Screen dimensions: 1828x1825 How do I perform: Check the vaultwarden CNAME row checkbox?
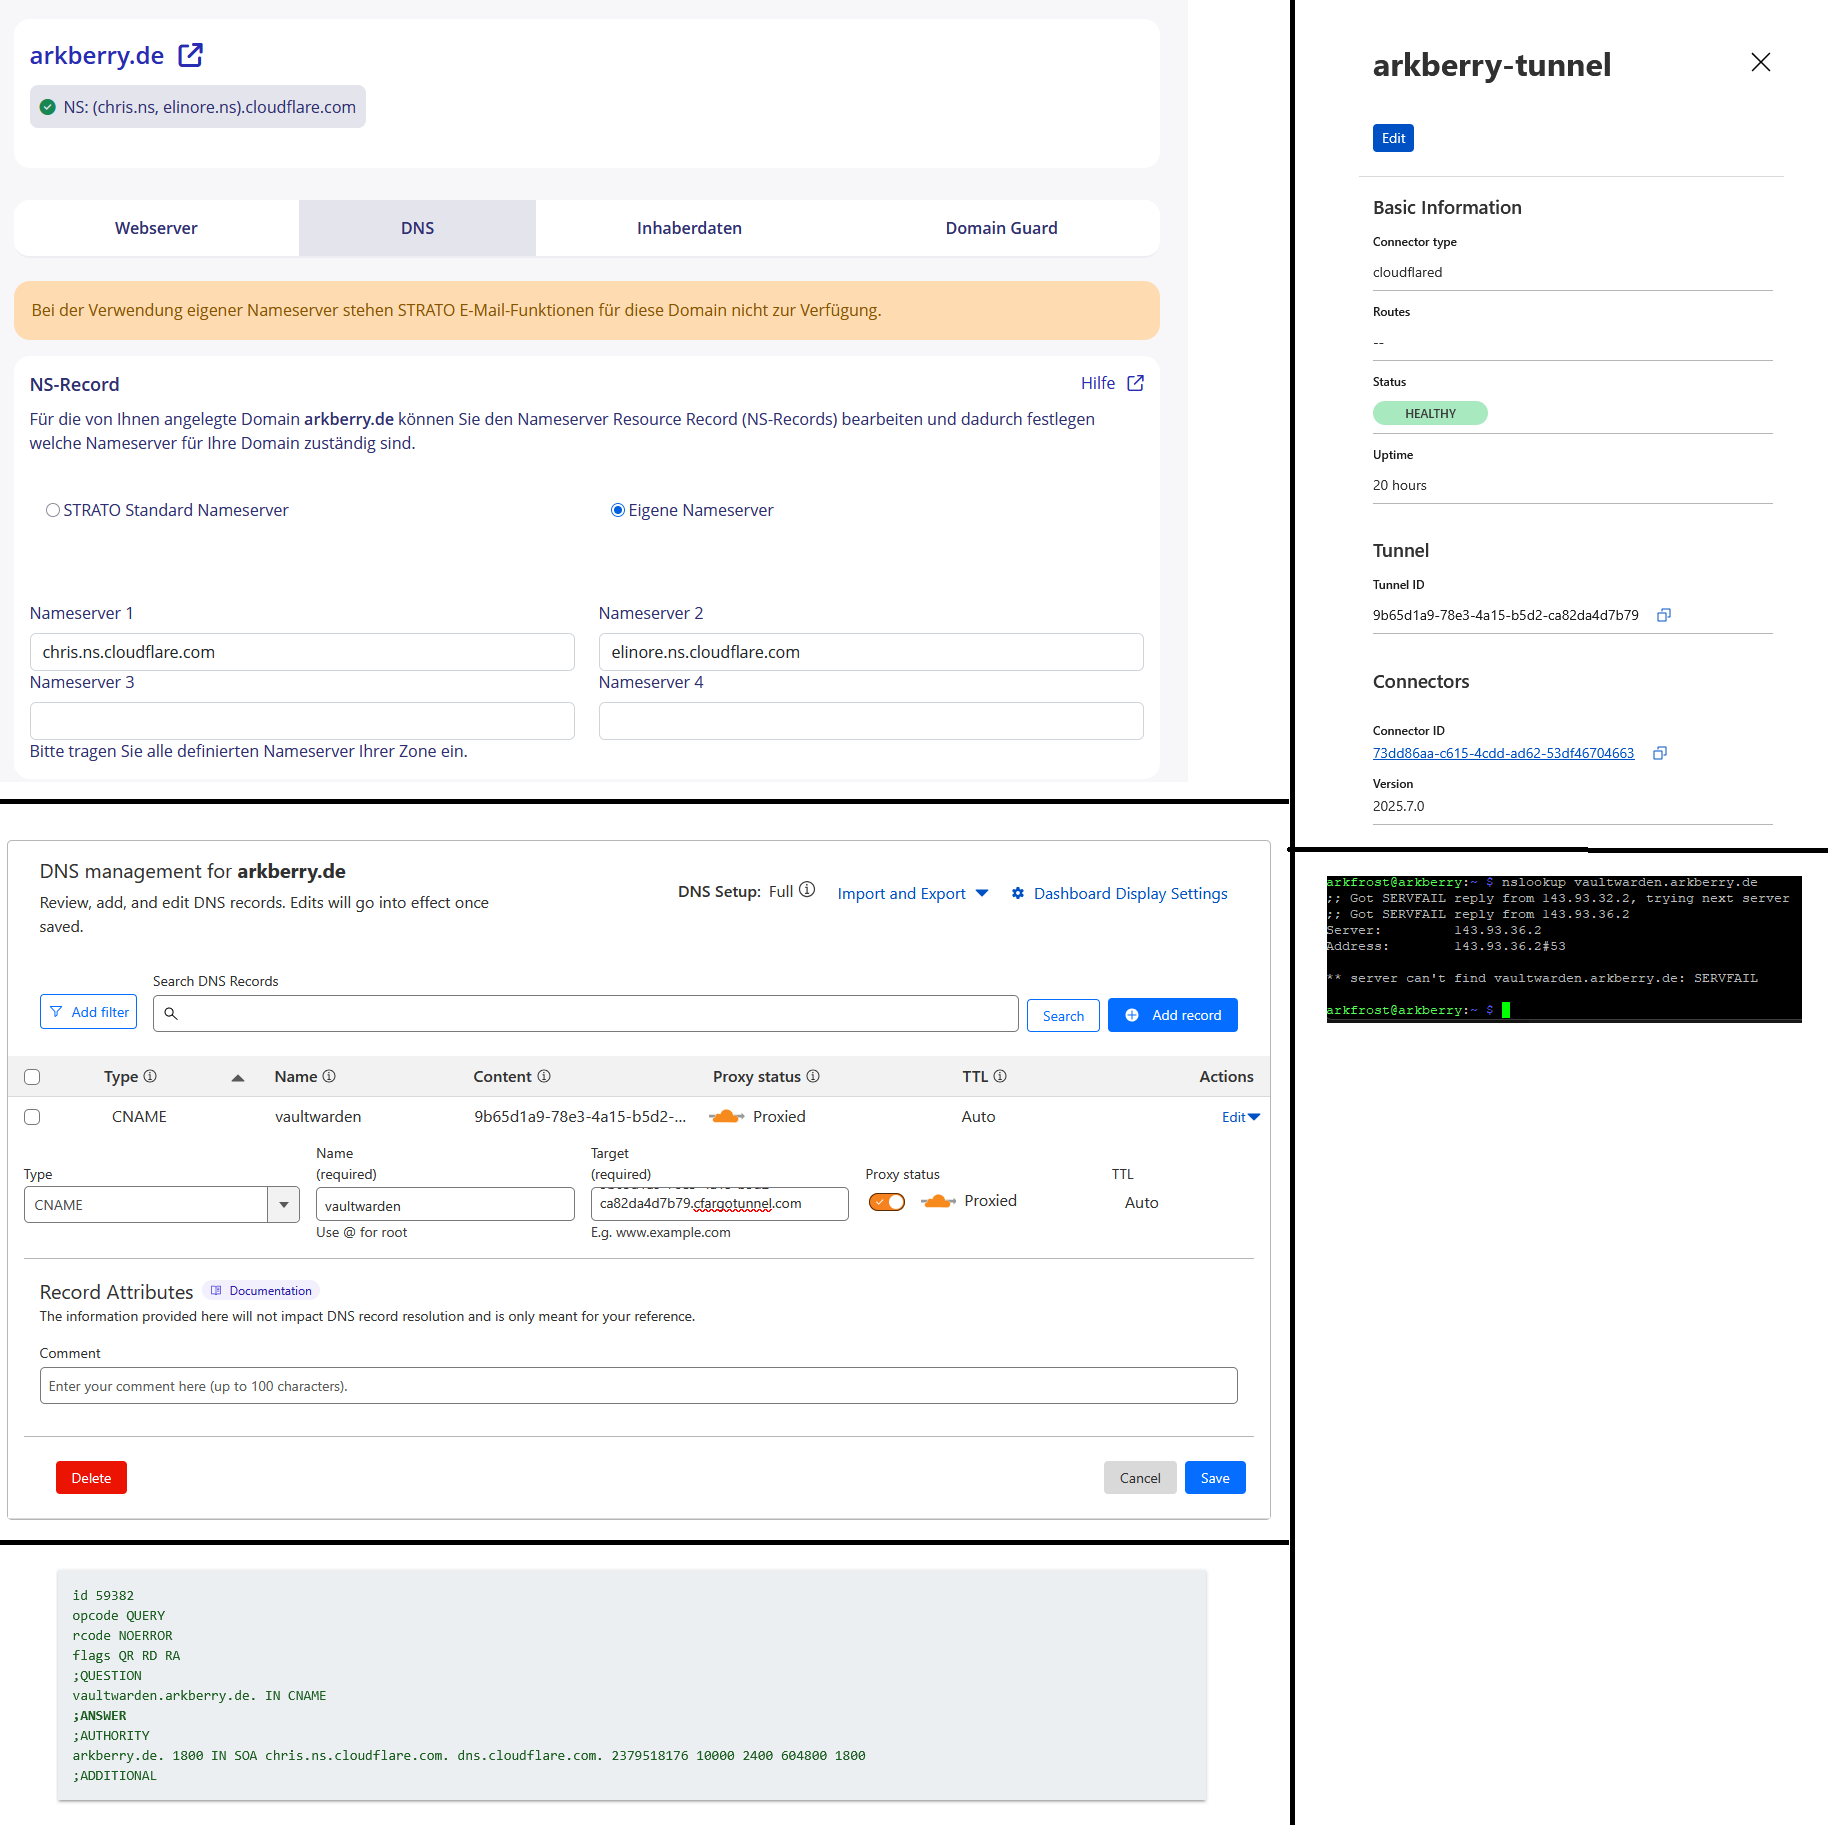pos(32,1117)
